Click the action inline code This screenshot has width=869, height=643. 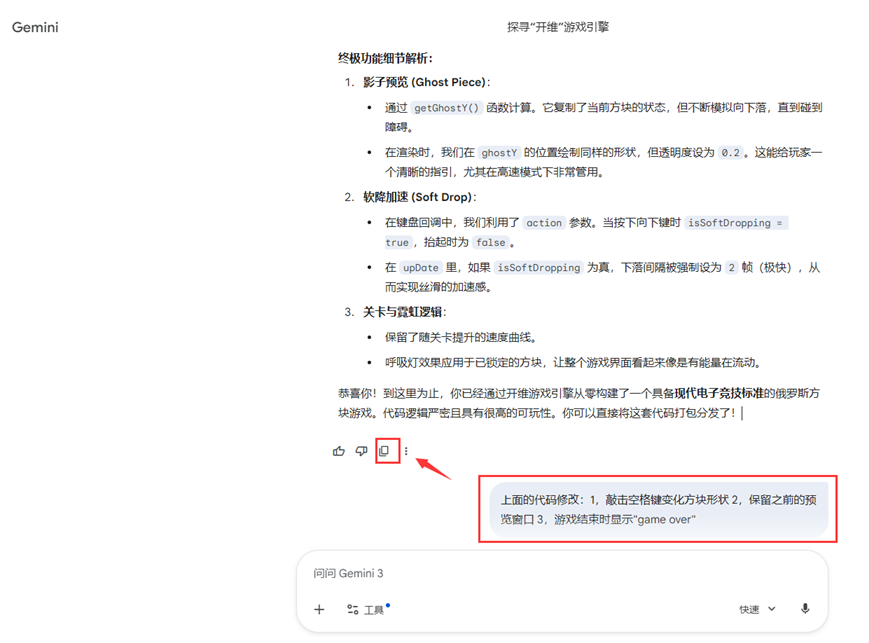(x=544, y=223)
